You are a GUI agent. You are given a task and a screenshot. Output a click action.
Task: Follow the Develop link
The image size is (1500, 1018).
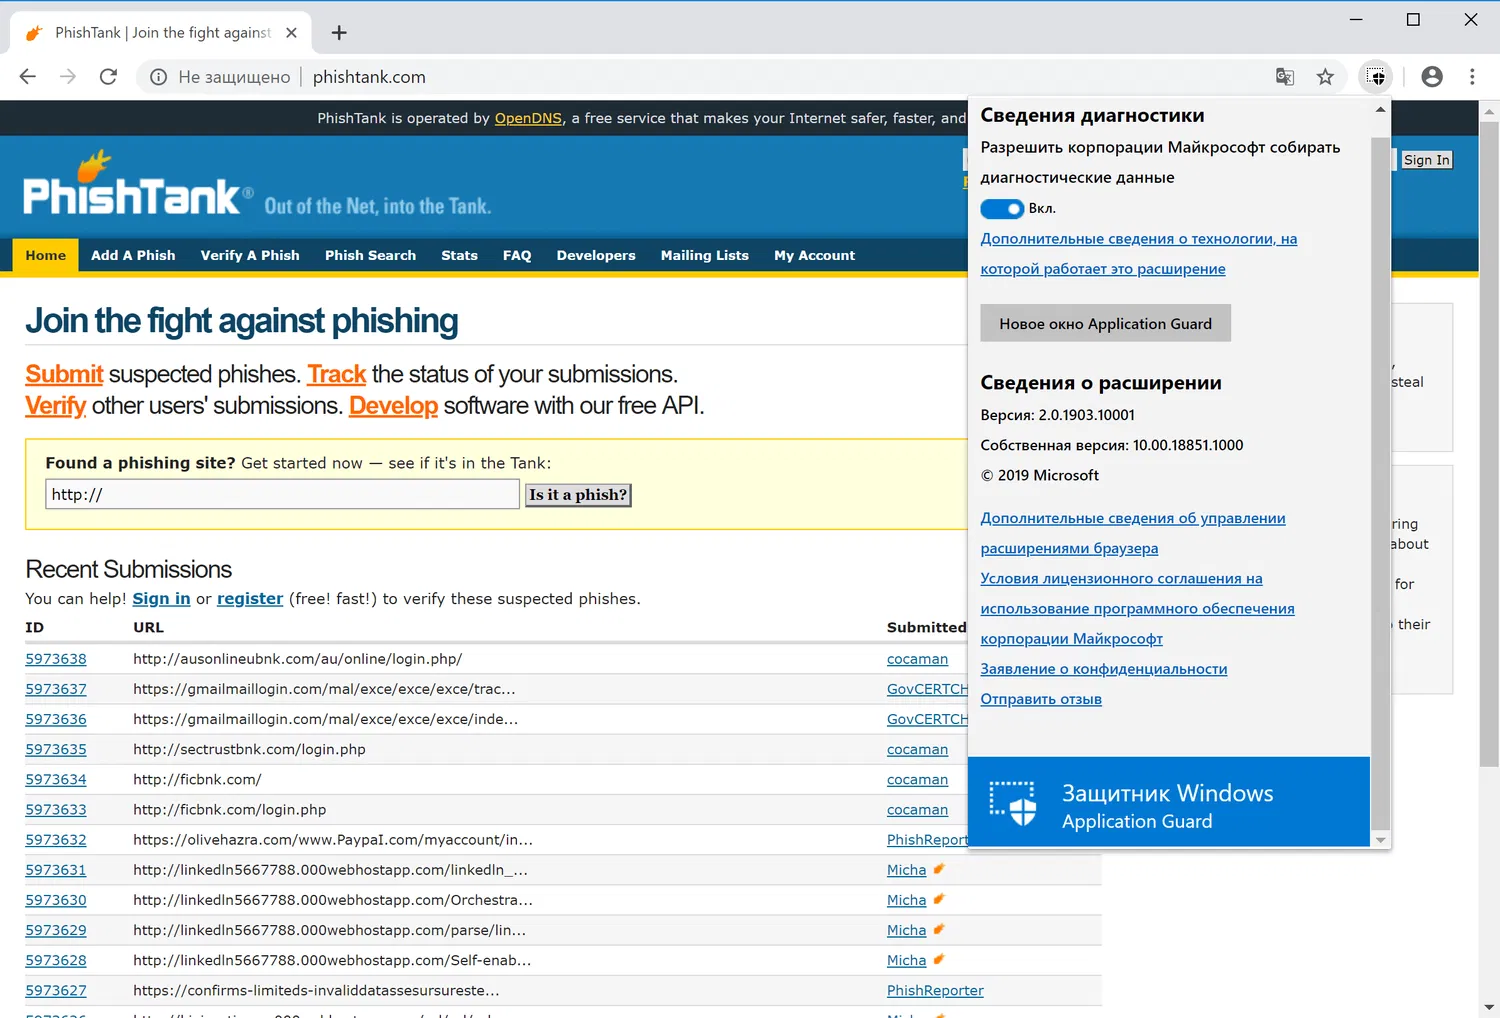(x=393, y=406)
